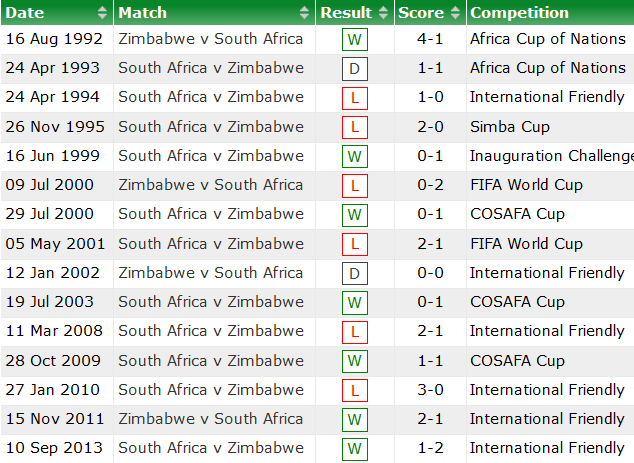Open the 15 Nov 2011 Zimbabwe v South Africa match
Image resolution: width=634 pixels, height=463 pixels.
coord(210,419)
